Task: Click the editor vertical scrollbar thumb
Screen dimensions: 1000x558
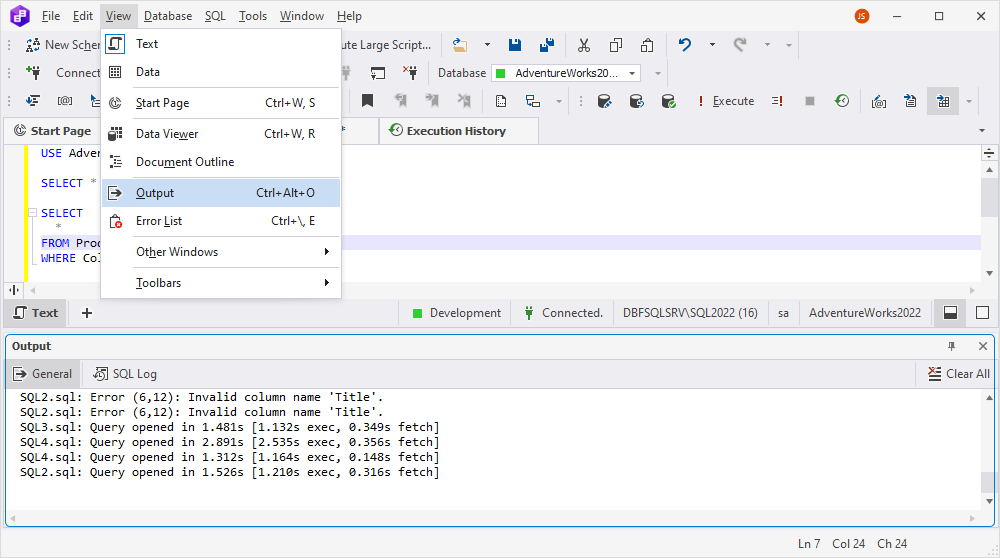Action: coord(989,198)
